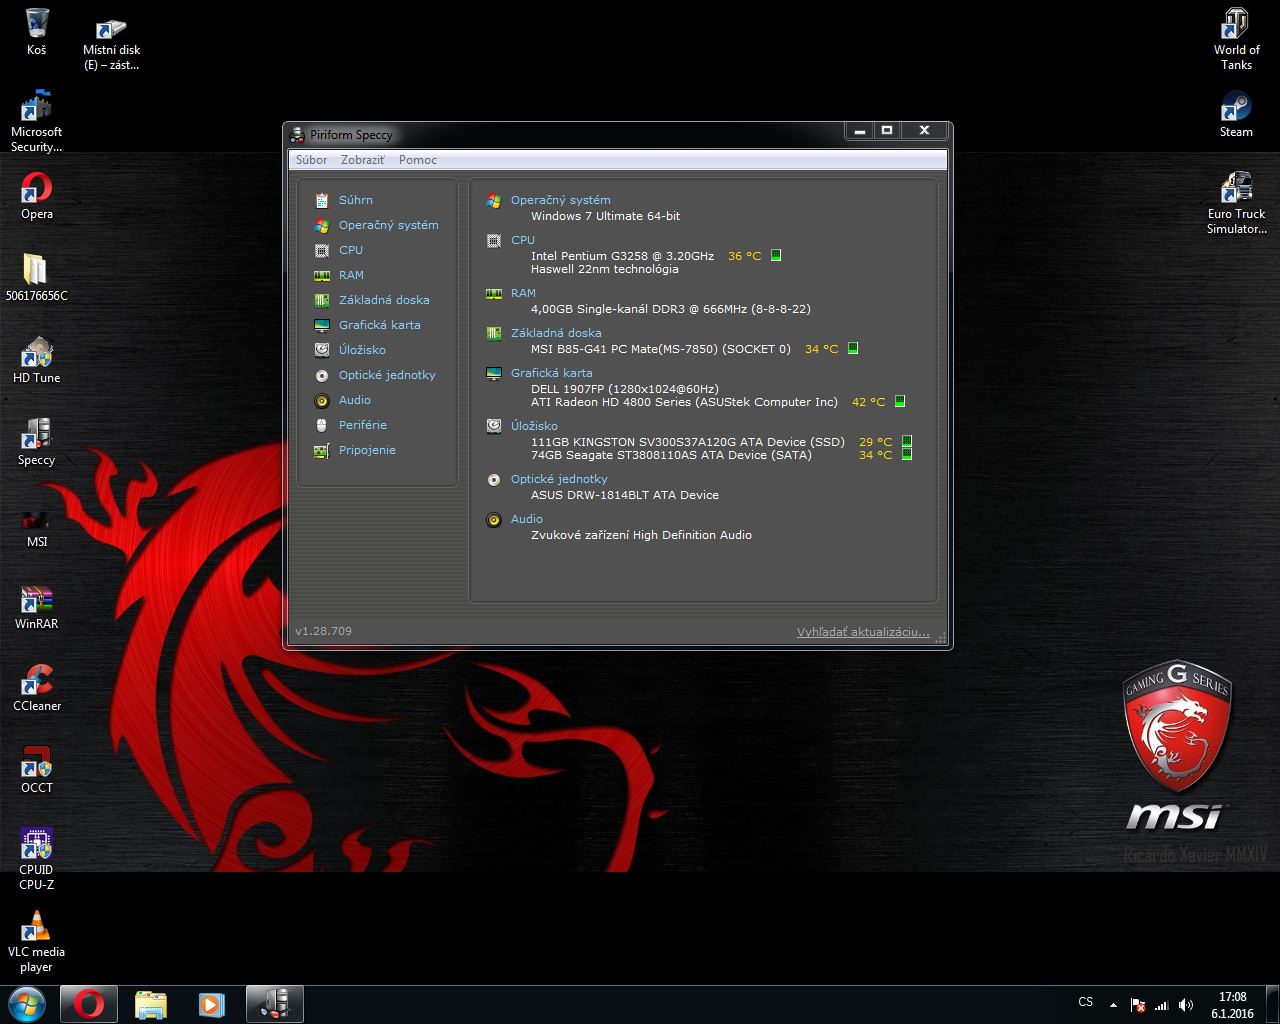Select the Speccy desktop icon
Screen dimensions: 1280x1024
pos(37,442)
